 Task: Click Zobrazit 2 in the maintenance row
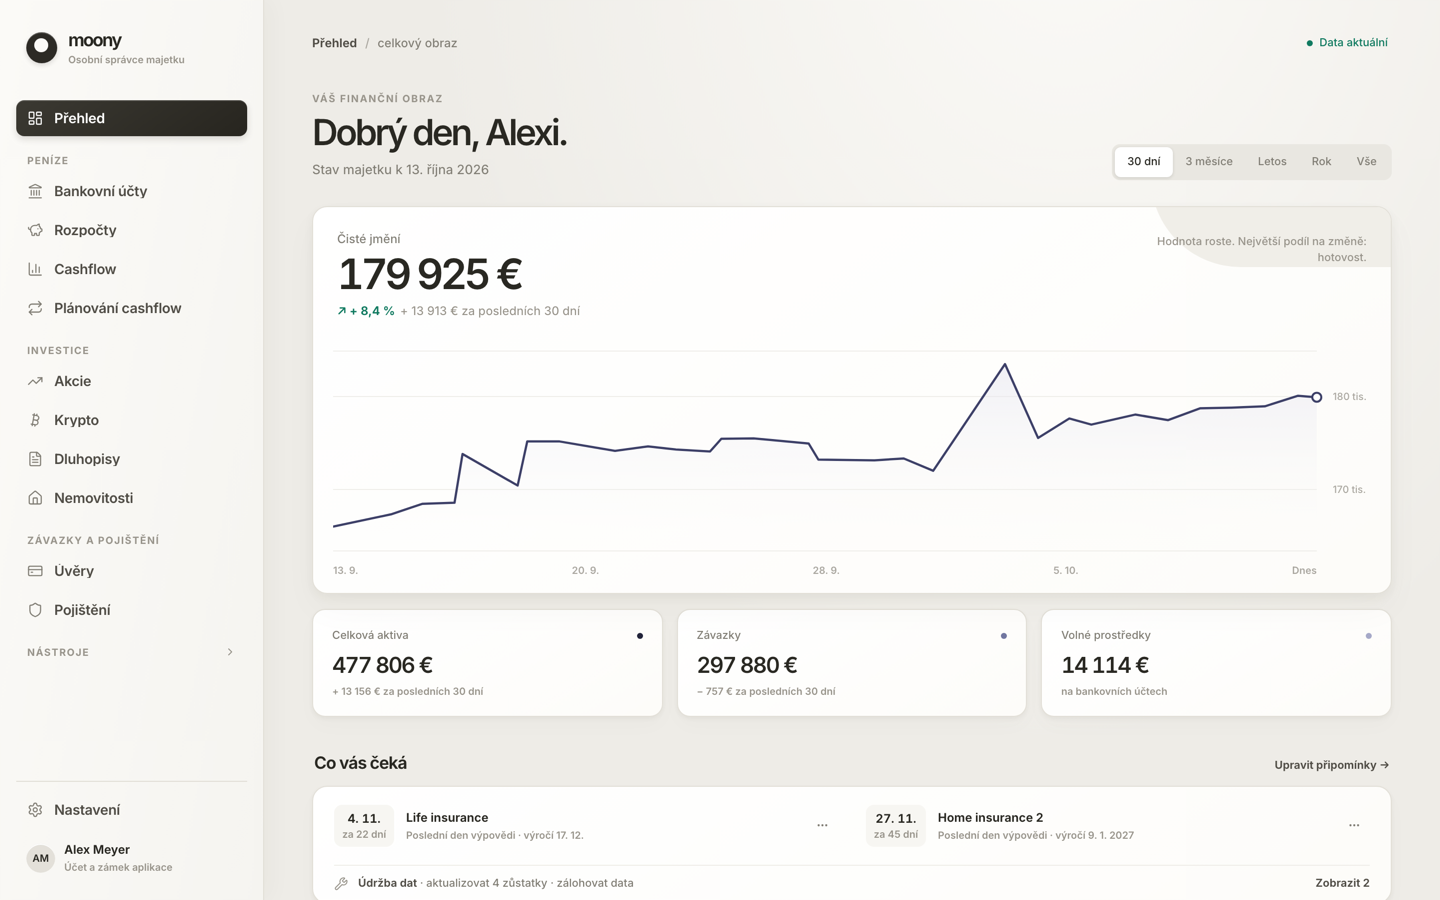(1342, 883)
